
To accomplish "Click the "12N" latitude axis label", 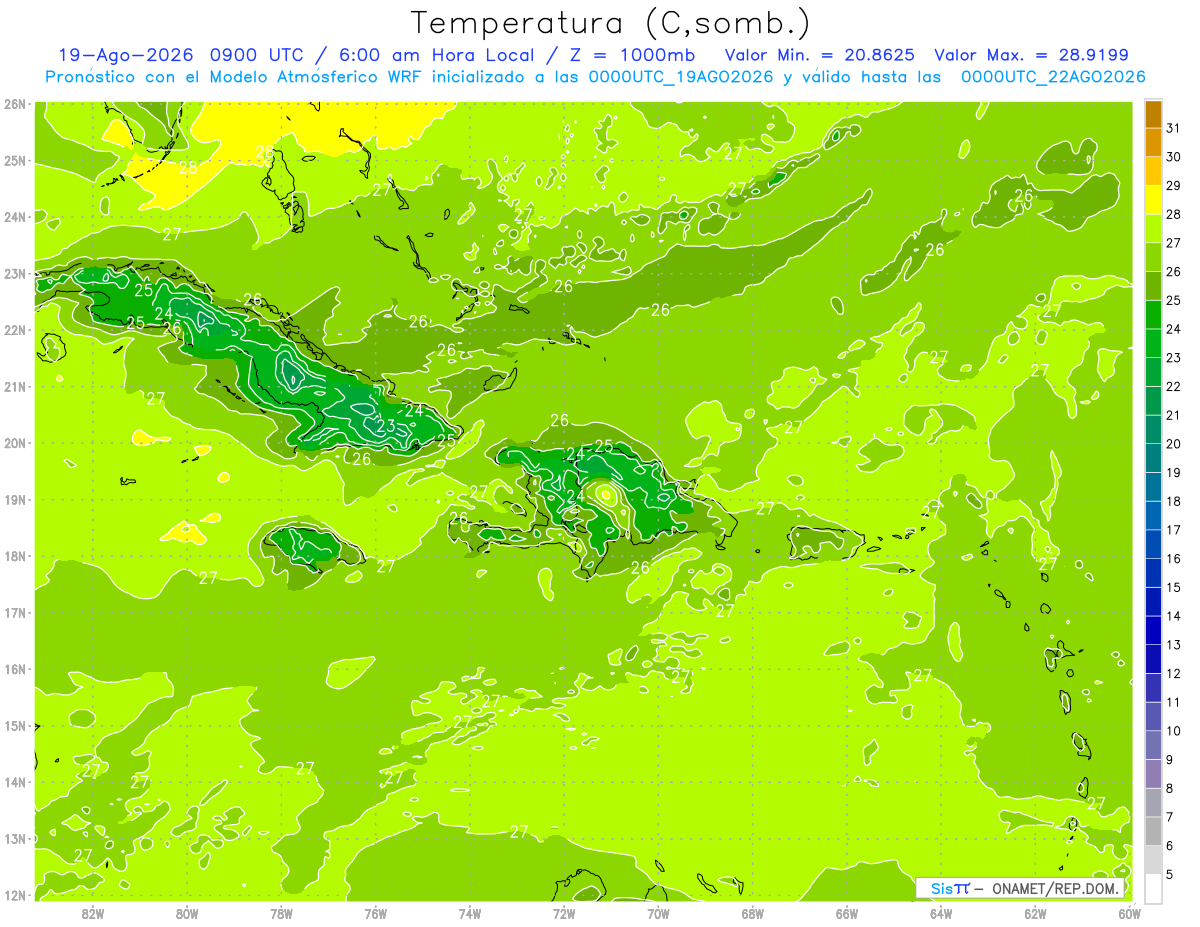I will click(x=14, y=895).
